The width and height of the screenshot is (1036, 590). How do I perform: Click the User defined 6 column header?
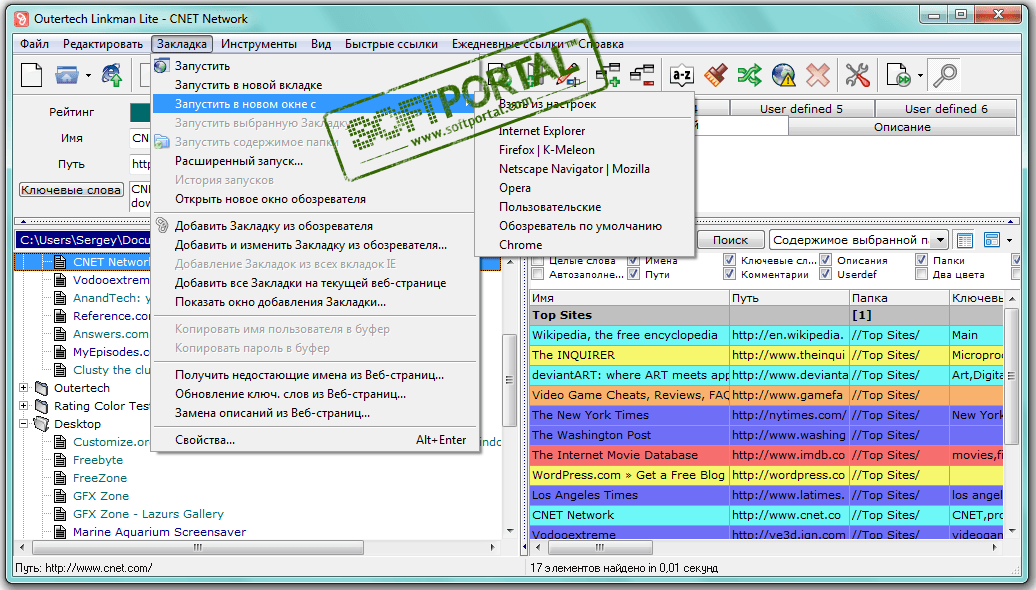point(946,108)
